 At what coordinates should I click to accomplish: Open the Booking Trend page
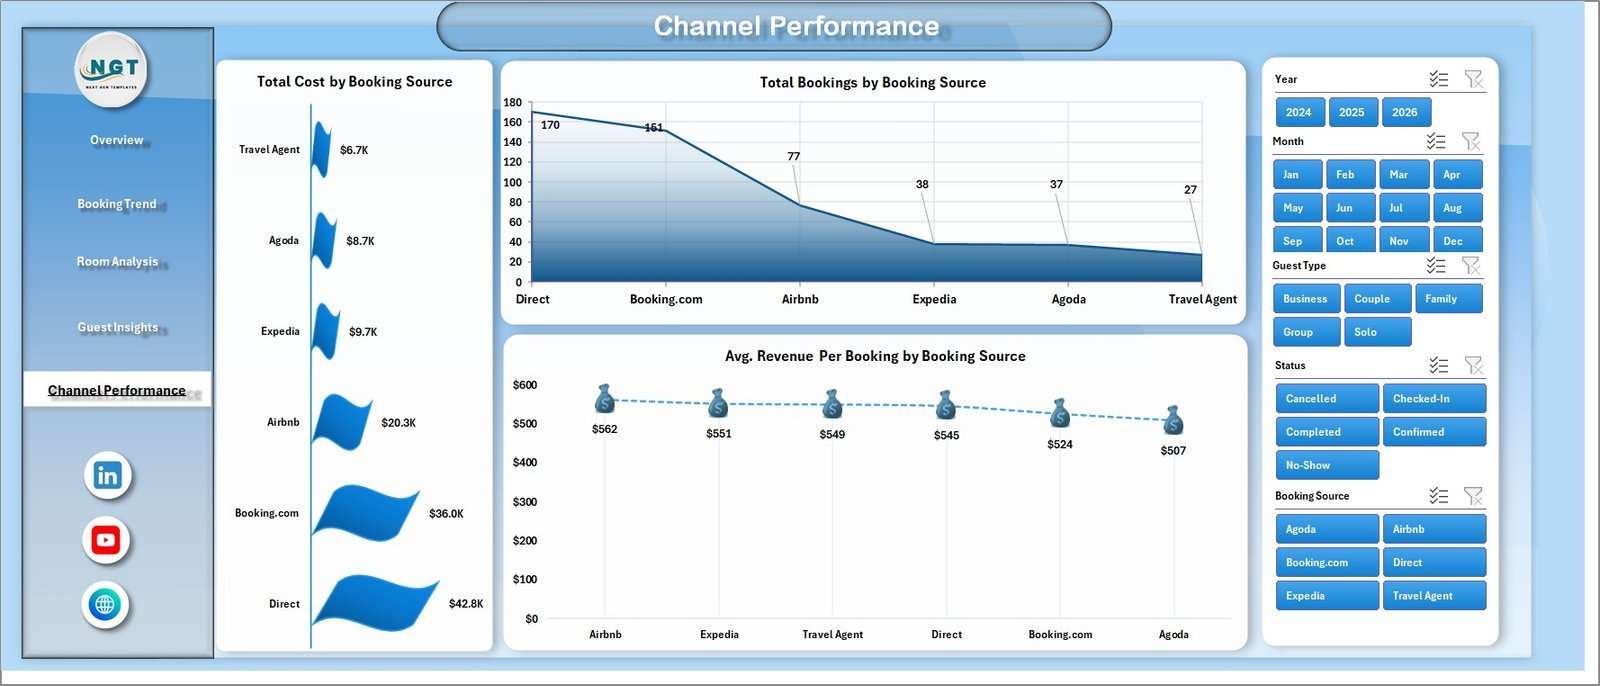117,204
